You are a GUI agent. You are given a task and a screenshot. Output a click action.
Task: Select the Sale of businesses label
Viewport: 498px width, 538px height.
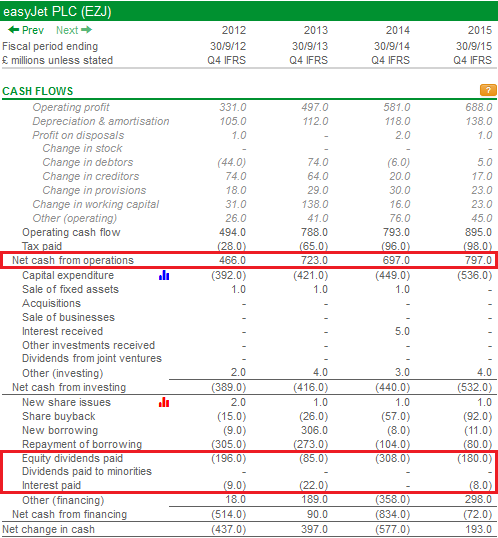click(x=68, y=317)
